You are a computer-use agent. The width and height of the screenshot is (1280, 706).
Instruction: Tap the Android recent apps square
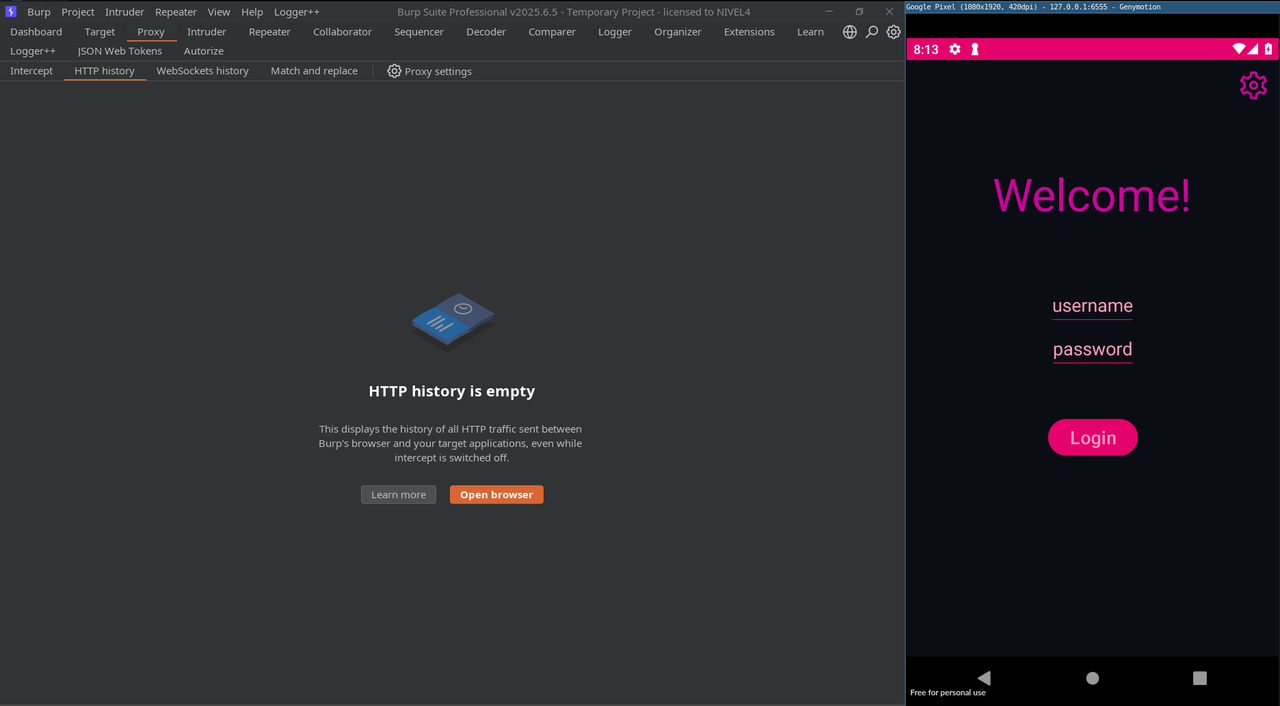click(1200, 678)
